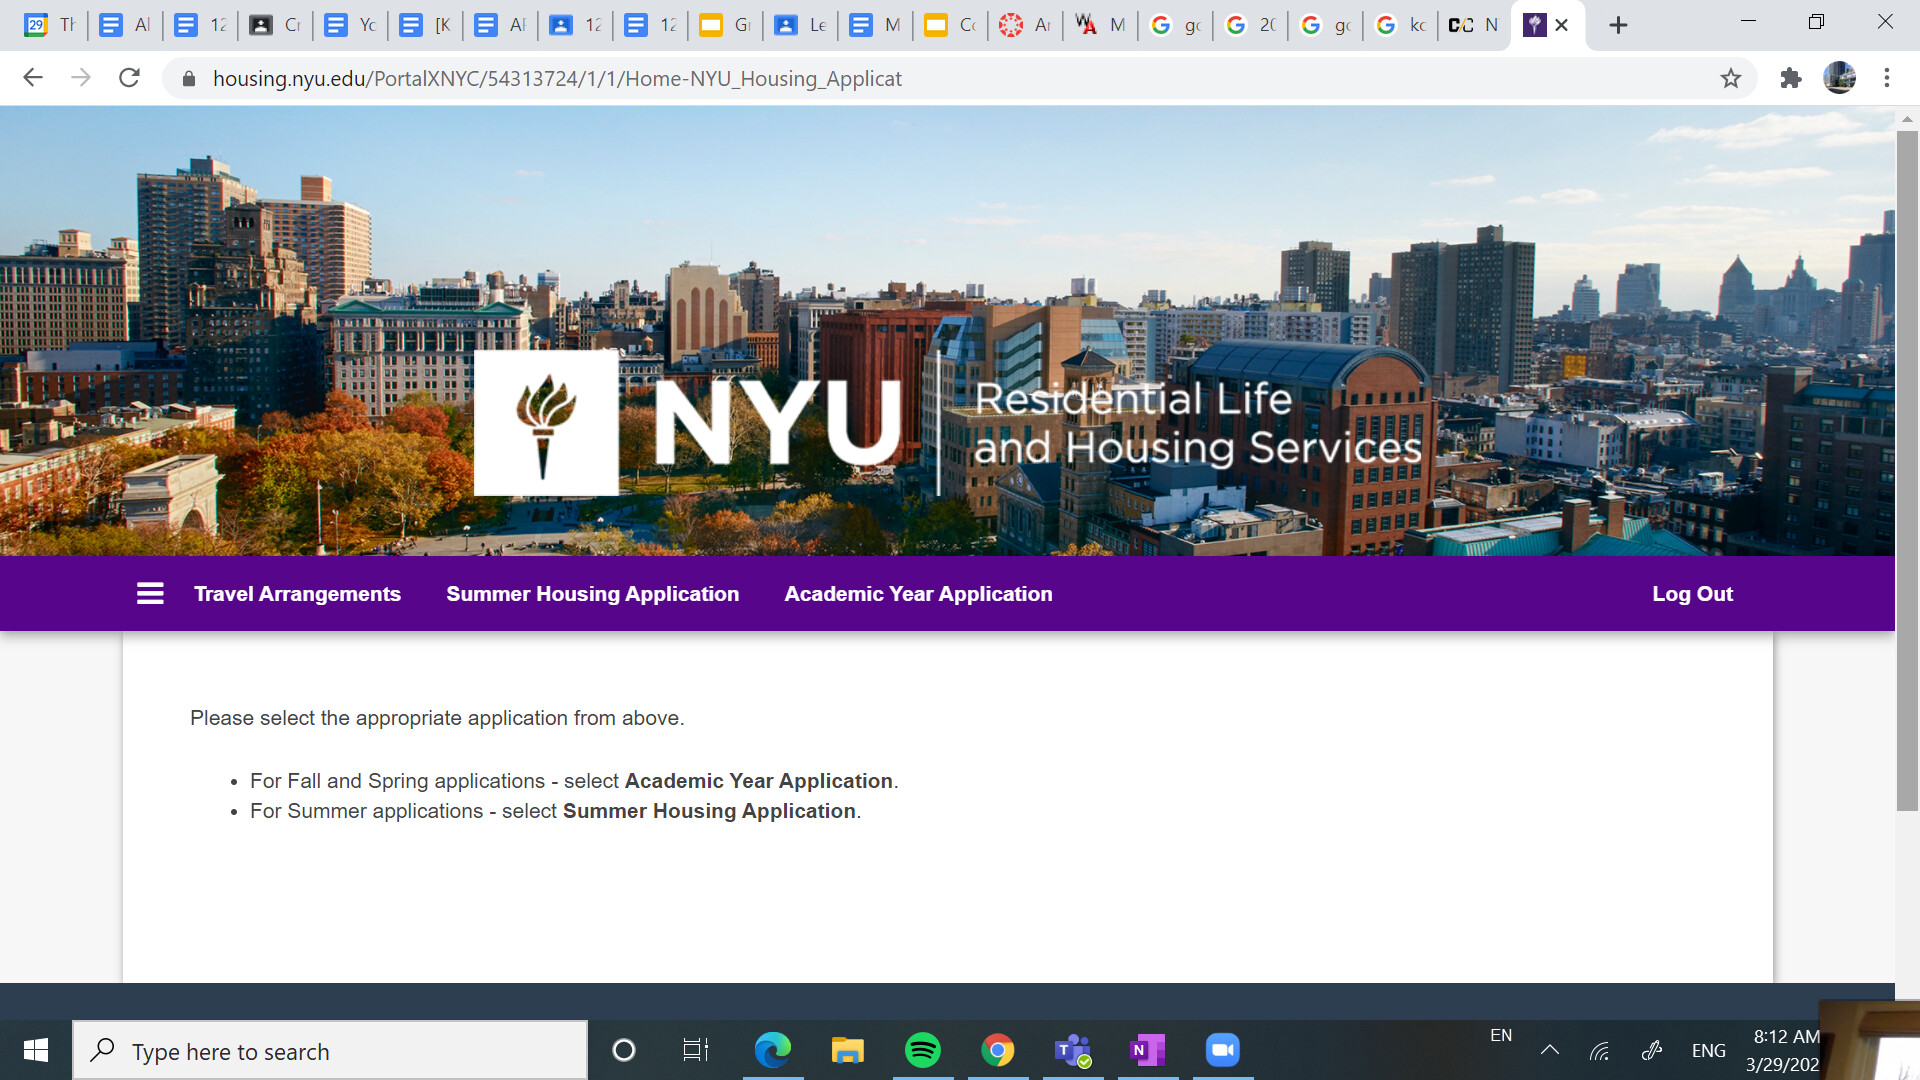Close the active NYU housing tab
The width and height of the screenshot is (1920, 1080).
point(1561,25)
